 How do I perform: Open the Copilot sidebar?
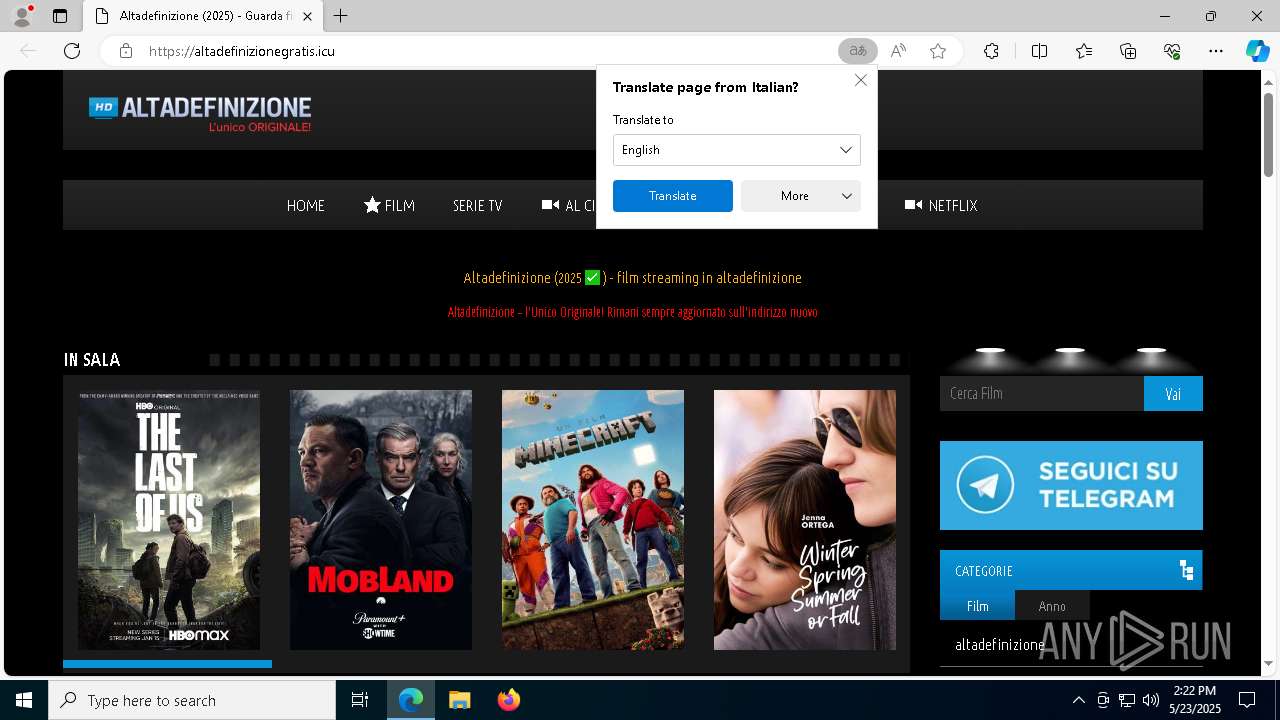pos(1257,51)
